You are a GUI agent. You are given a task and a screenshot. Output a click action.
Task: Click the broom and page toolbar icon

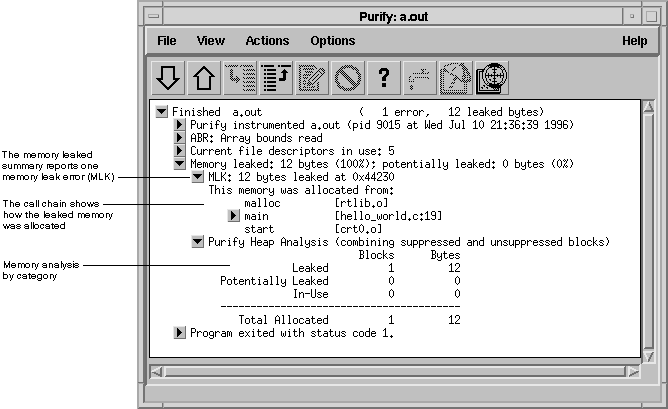455,78
